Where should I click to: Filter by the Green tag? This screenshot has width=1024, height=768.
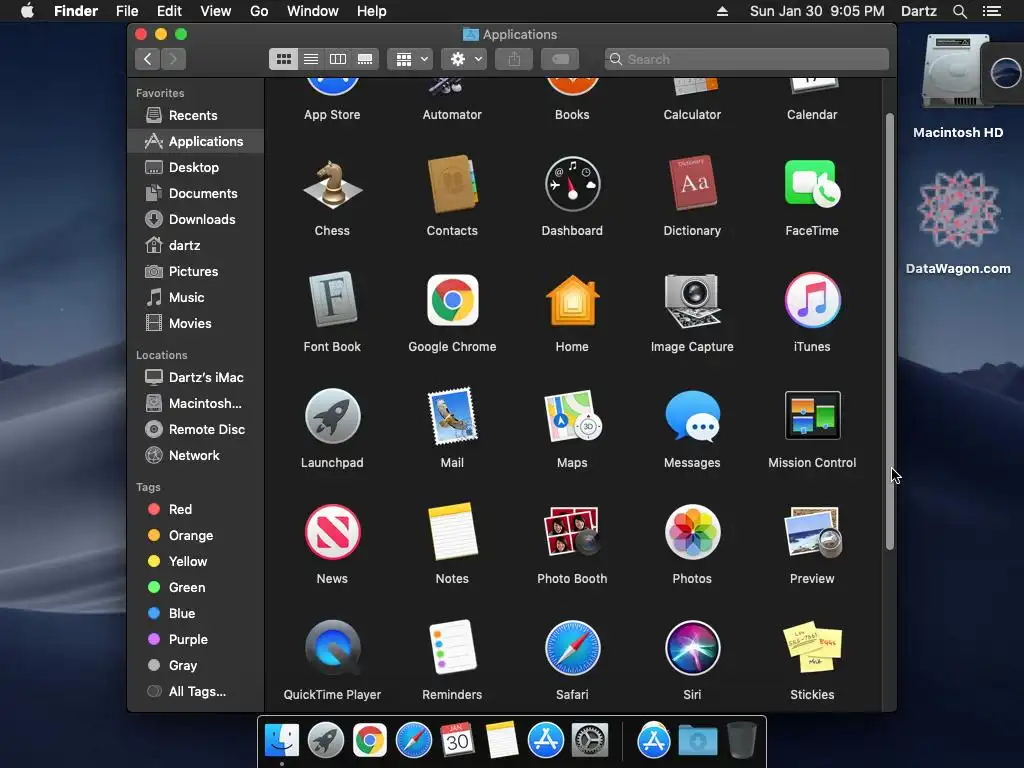pos(196,588)
